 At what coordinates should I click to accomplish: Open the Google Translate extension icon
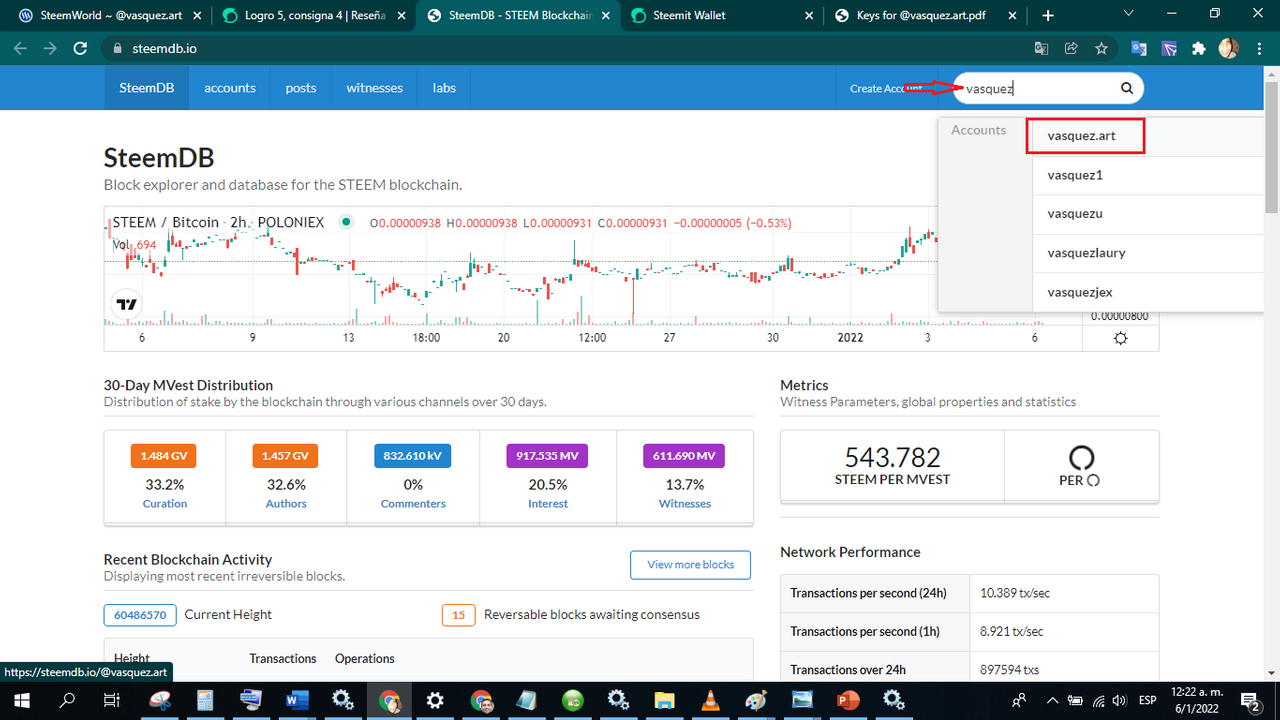[x=1139, y=48]
